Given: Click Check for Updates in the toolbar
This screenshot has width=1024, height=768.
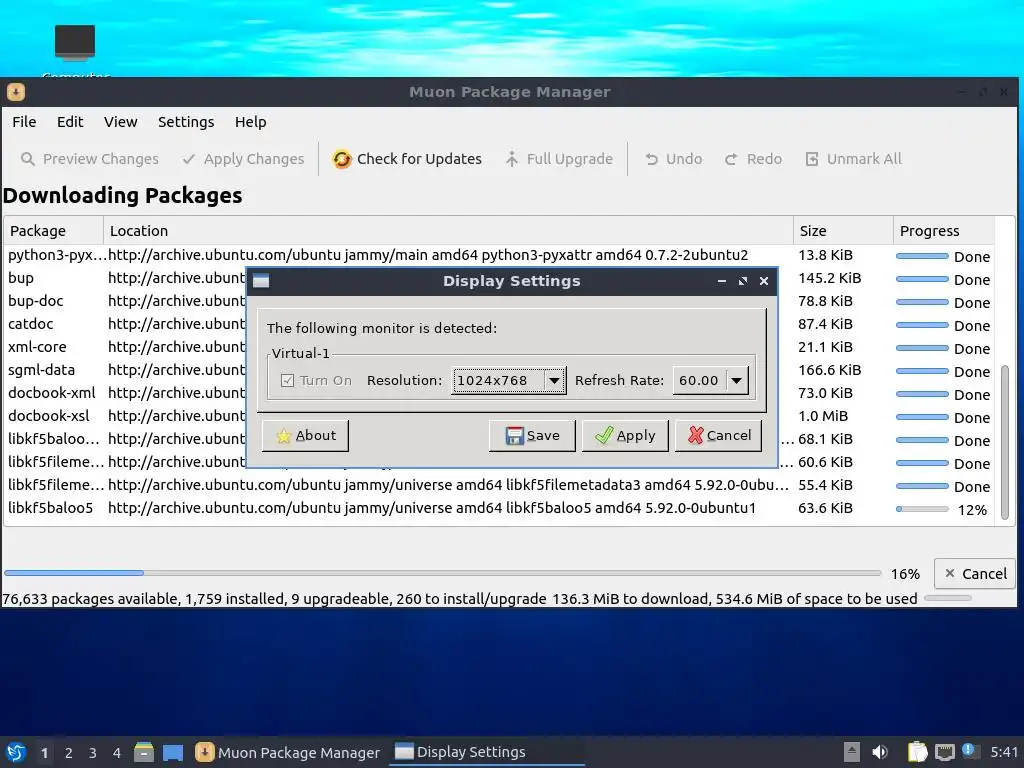Looking at the screenshot, I should point(407,159).
